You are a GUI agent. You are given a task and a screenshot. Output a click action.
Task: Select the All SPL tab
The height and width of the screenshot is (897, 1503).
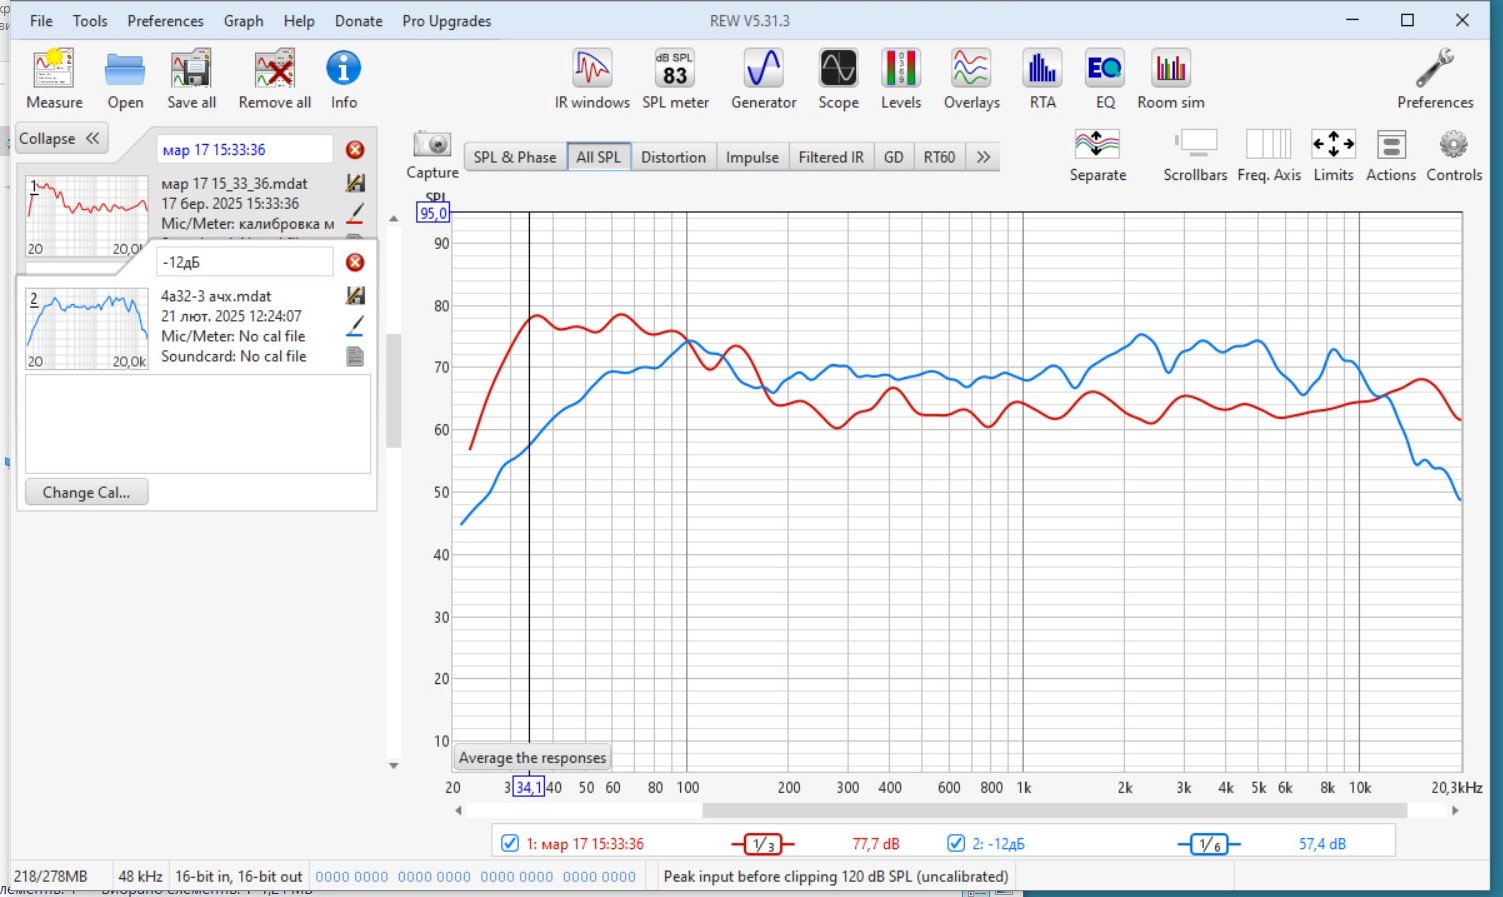tap(598, 157)
